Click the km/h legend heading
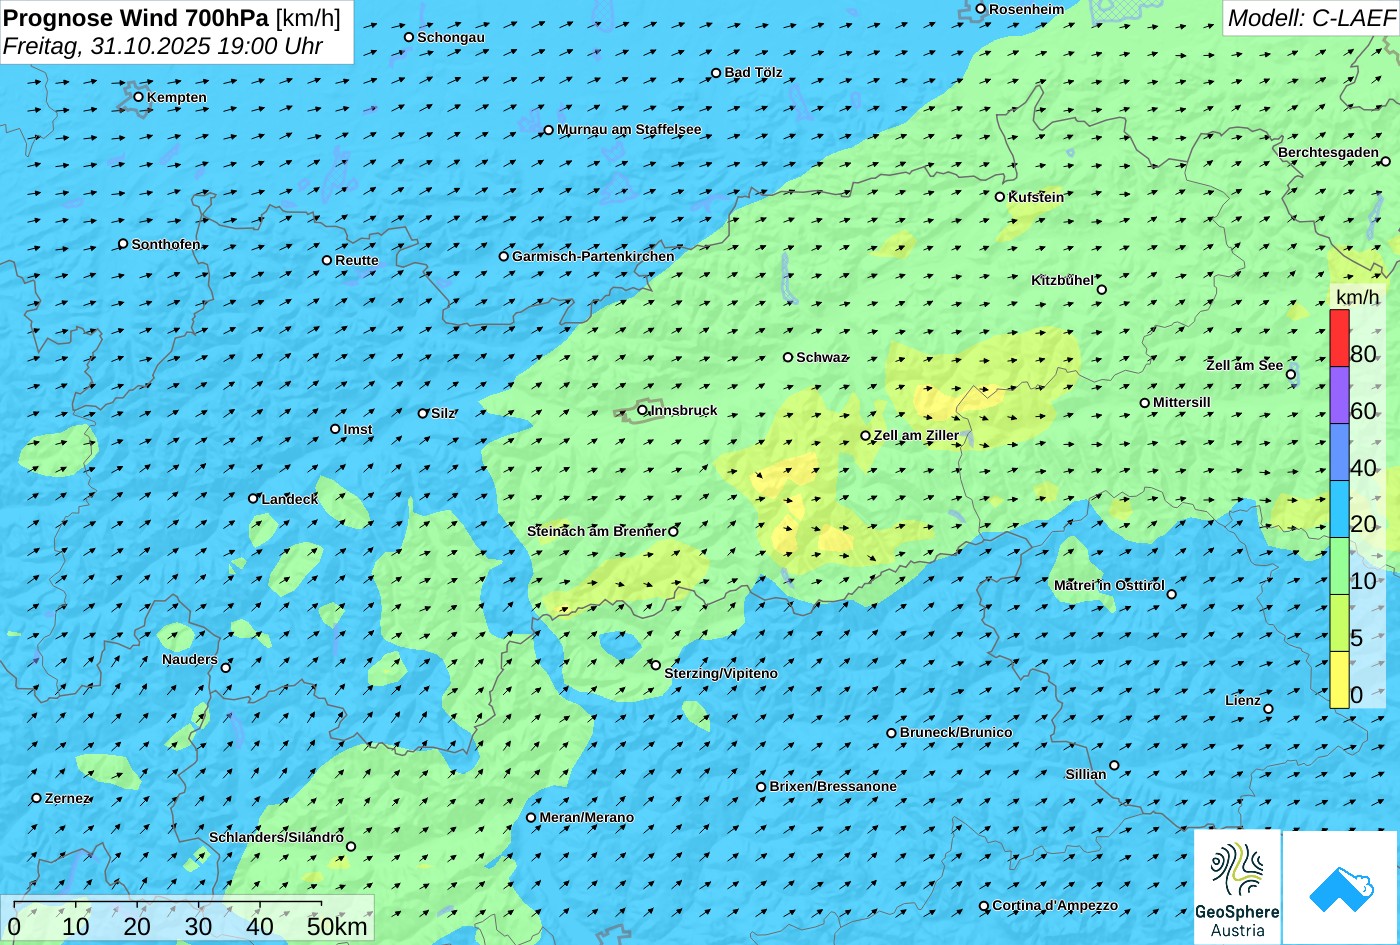Screen dimensions: 1400x945 pos(1357,298)
